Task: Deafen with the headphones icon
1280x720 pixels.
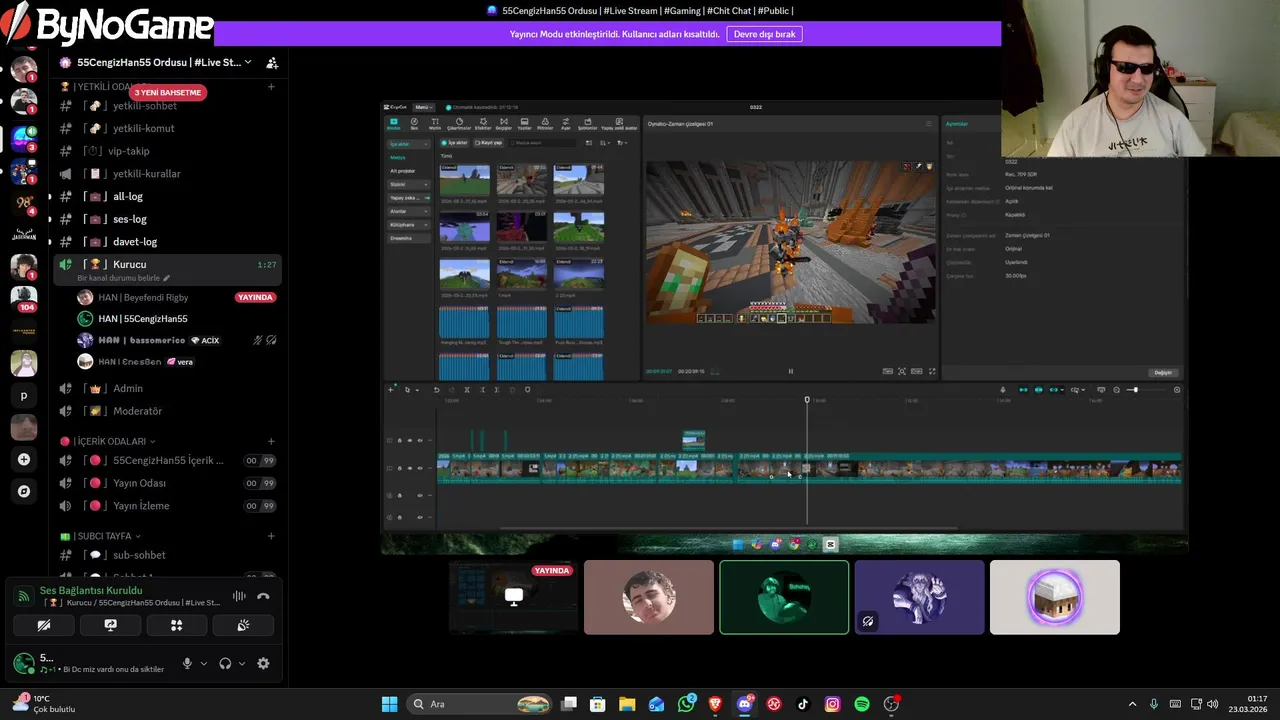Action: tap(225, 663)
